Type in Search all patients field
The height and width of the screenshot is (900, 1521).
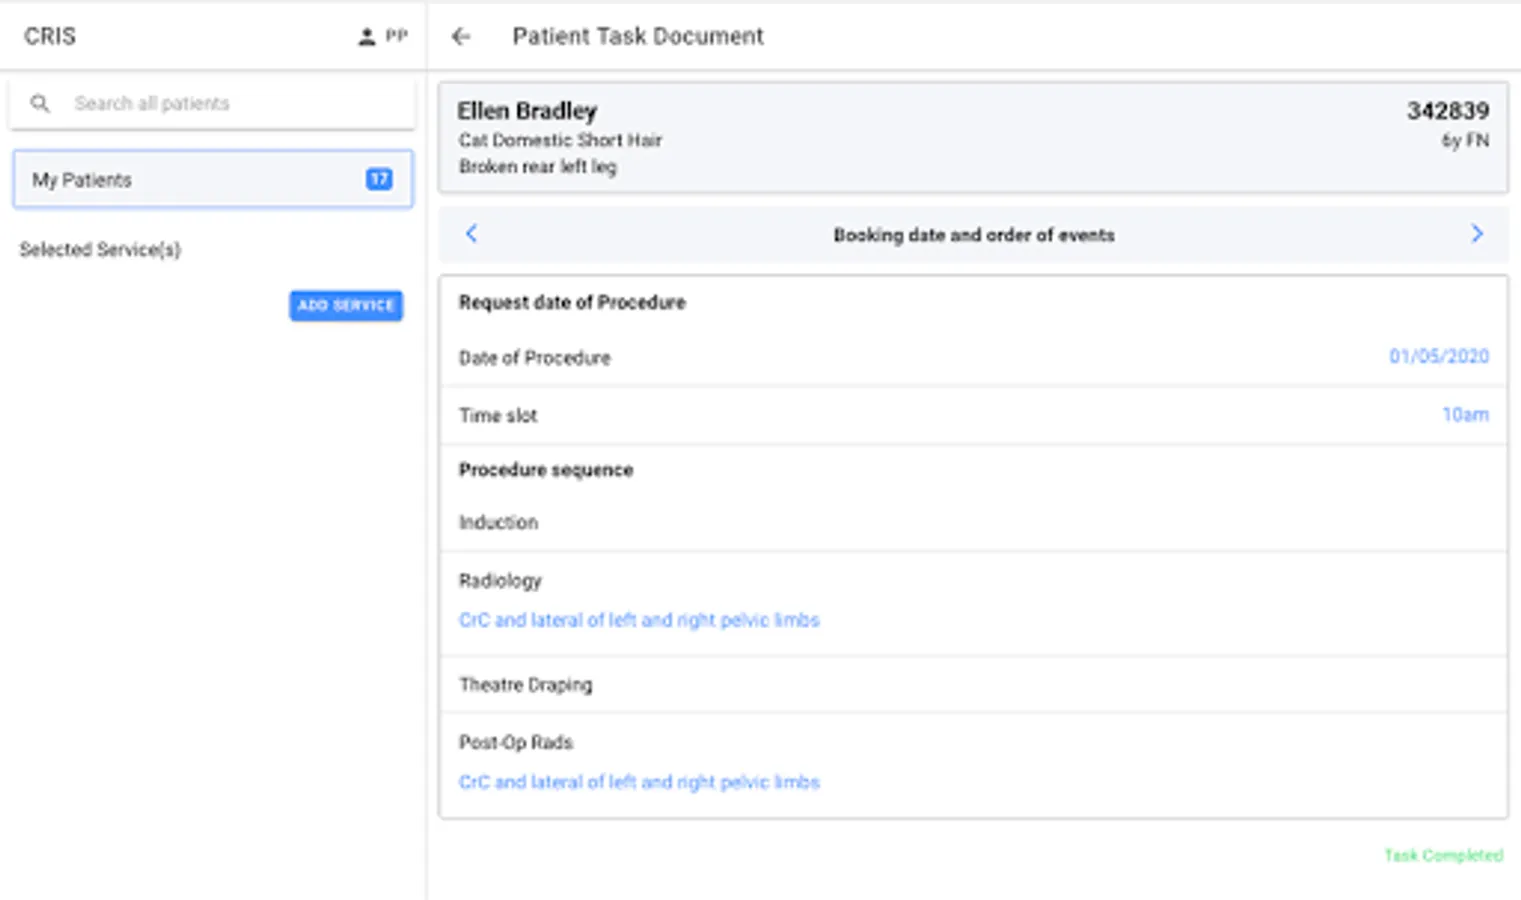pyautogui.click(x=230, y=103)
